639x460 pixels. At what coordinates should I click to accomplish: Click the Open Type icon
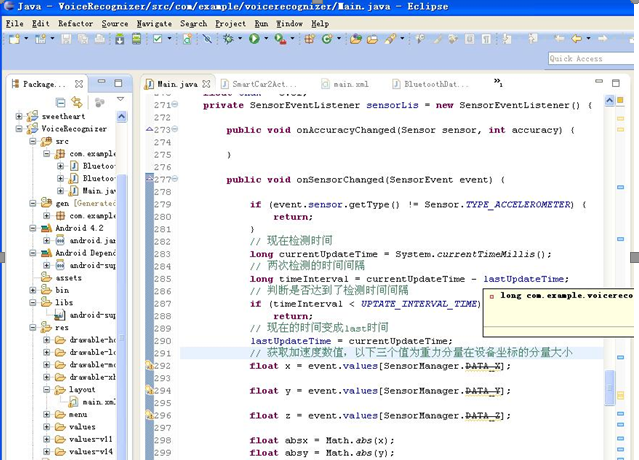tap(355, 39)
